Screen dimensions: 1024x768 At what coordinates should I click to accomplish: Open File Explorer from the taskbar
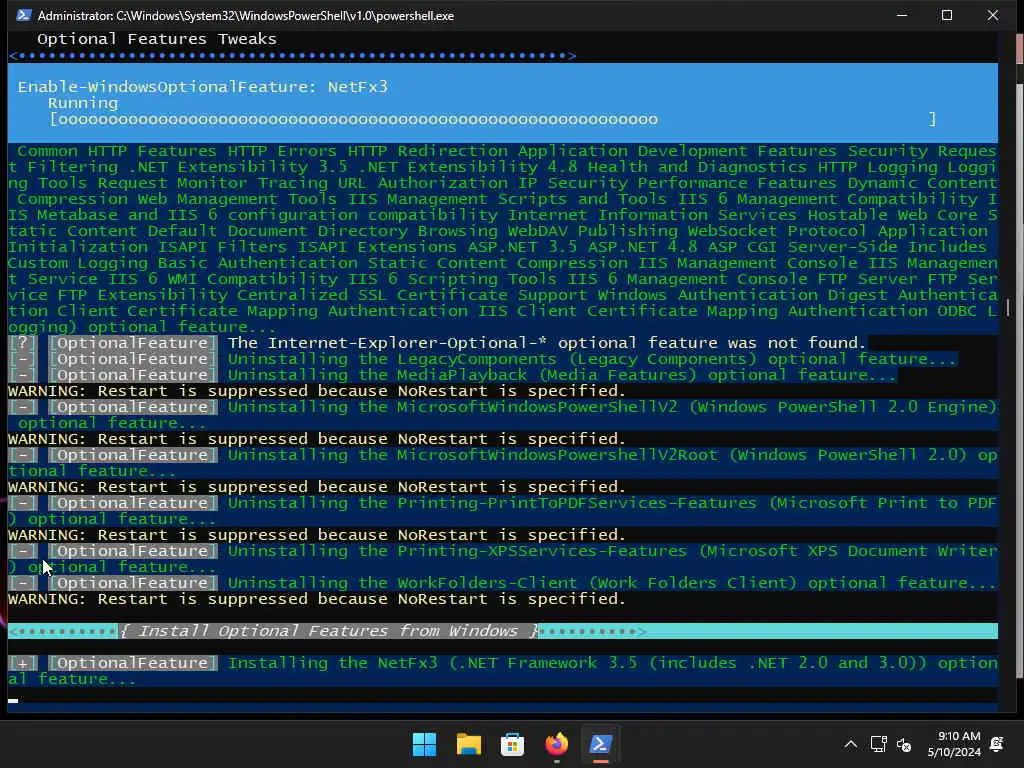tap(468, 744)
